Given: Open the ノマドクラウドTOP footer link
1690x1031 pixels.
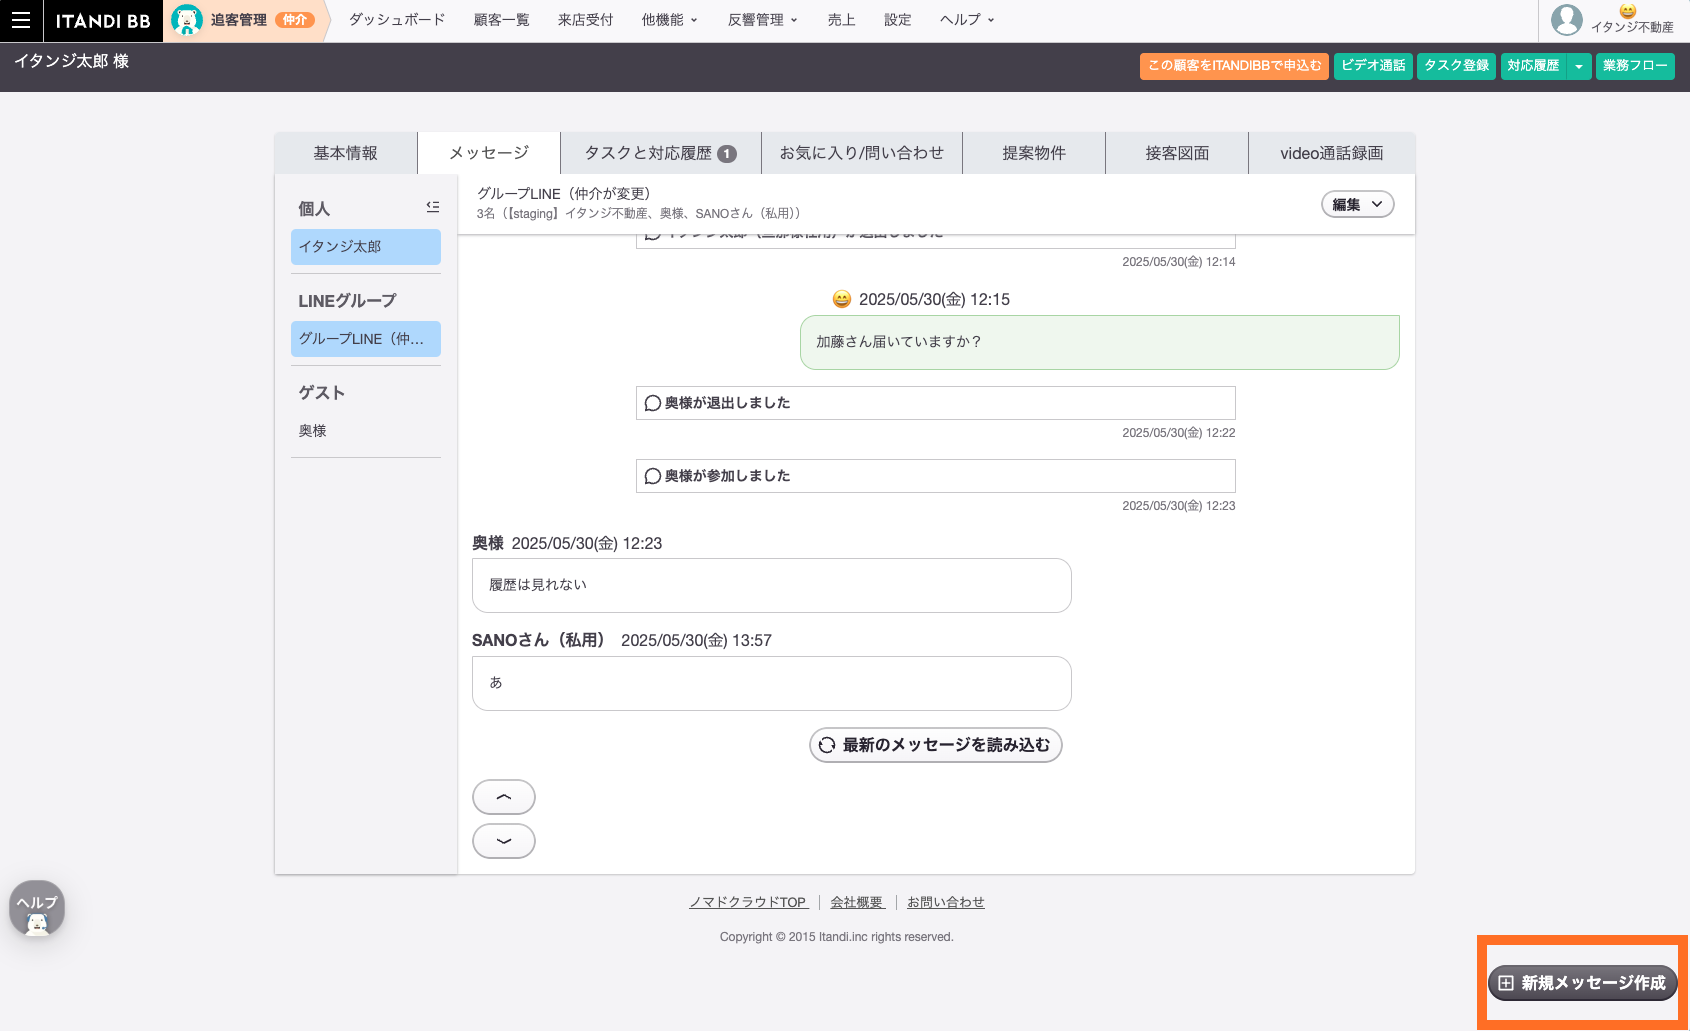Looking at the screenshot, I should click(748, 902).
